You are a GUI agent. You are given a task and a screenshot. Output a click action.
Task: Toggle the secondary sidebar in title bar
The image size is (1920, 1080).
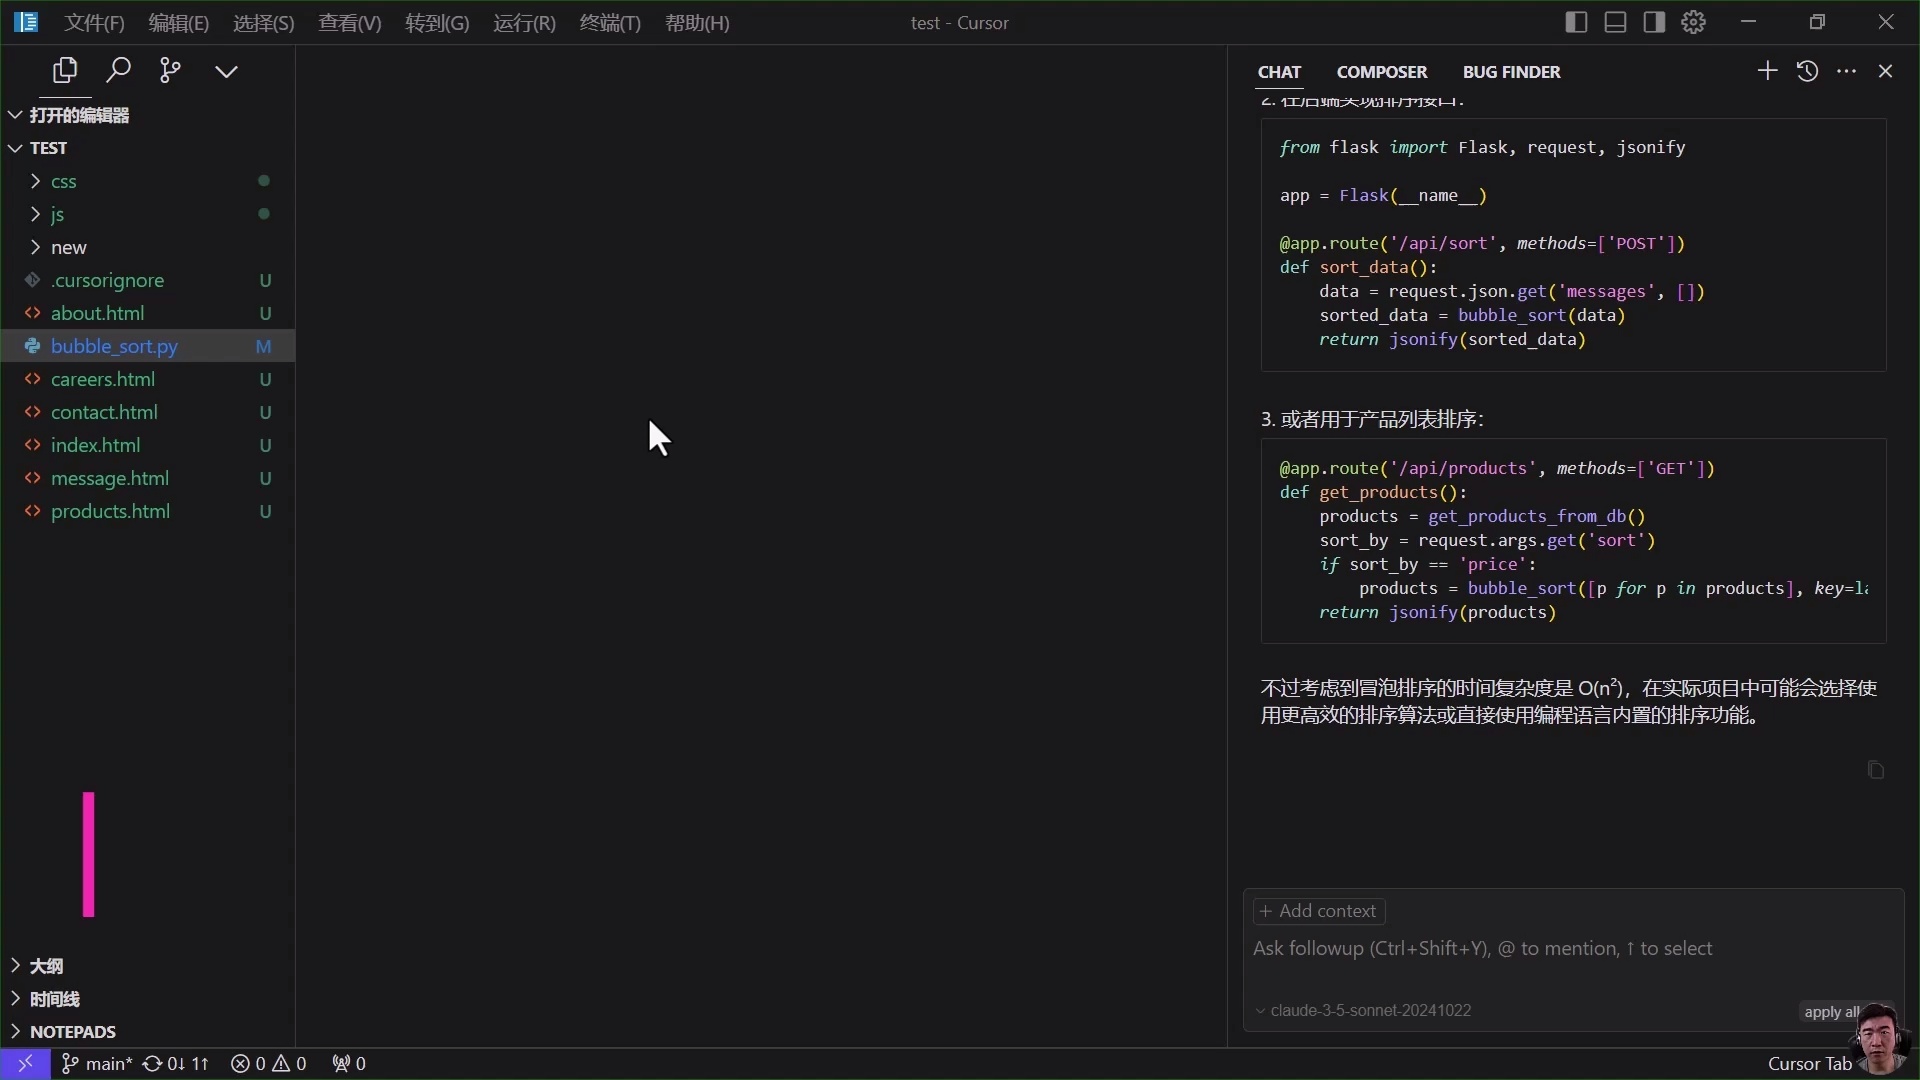[x=1654, y=22]
